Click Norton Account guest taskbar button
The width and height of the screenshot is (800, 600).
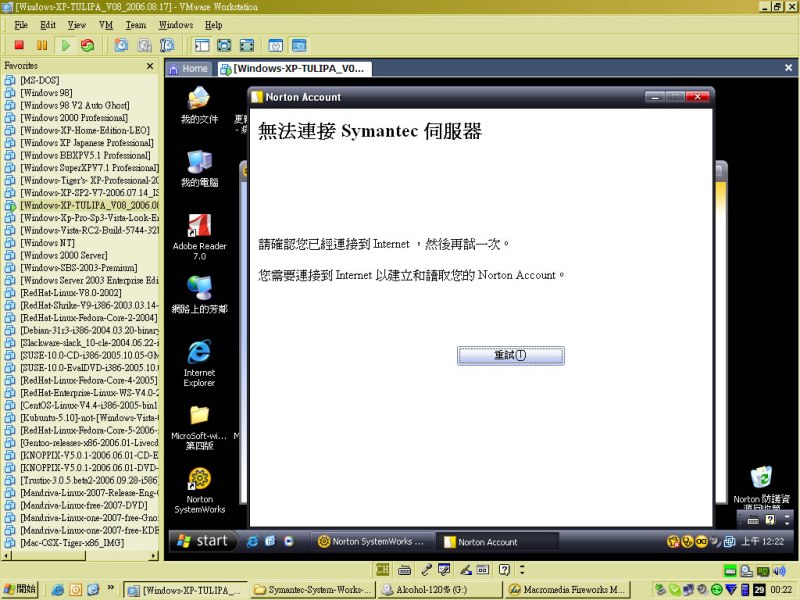tap(497, 542)
